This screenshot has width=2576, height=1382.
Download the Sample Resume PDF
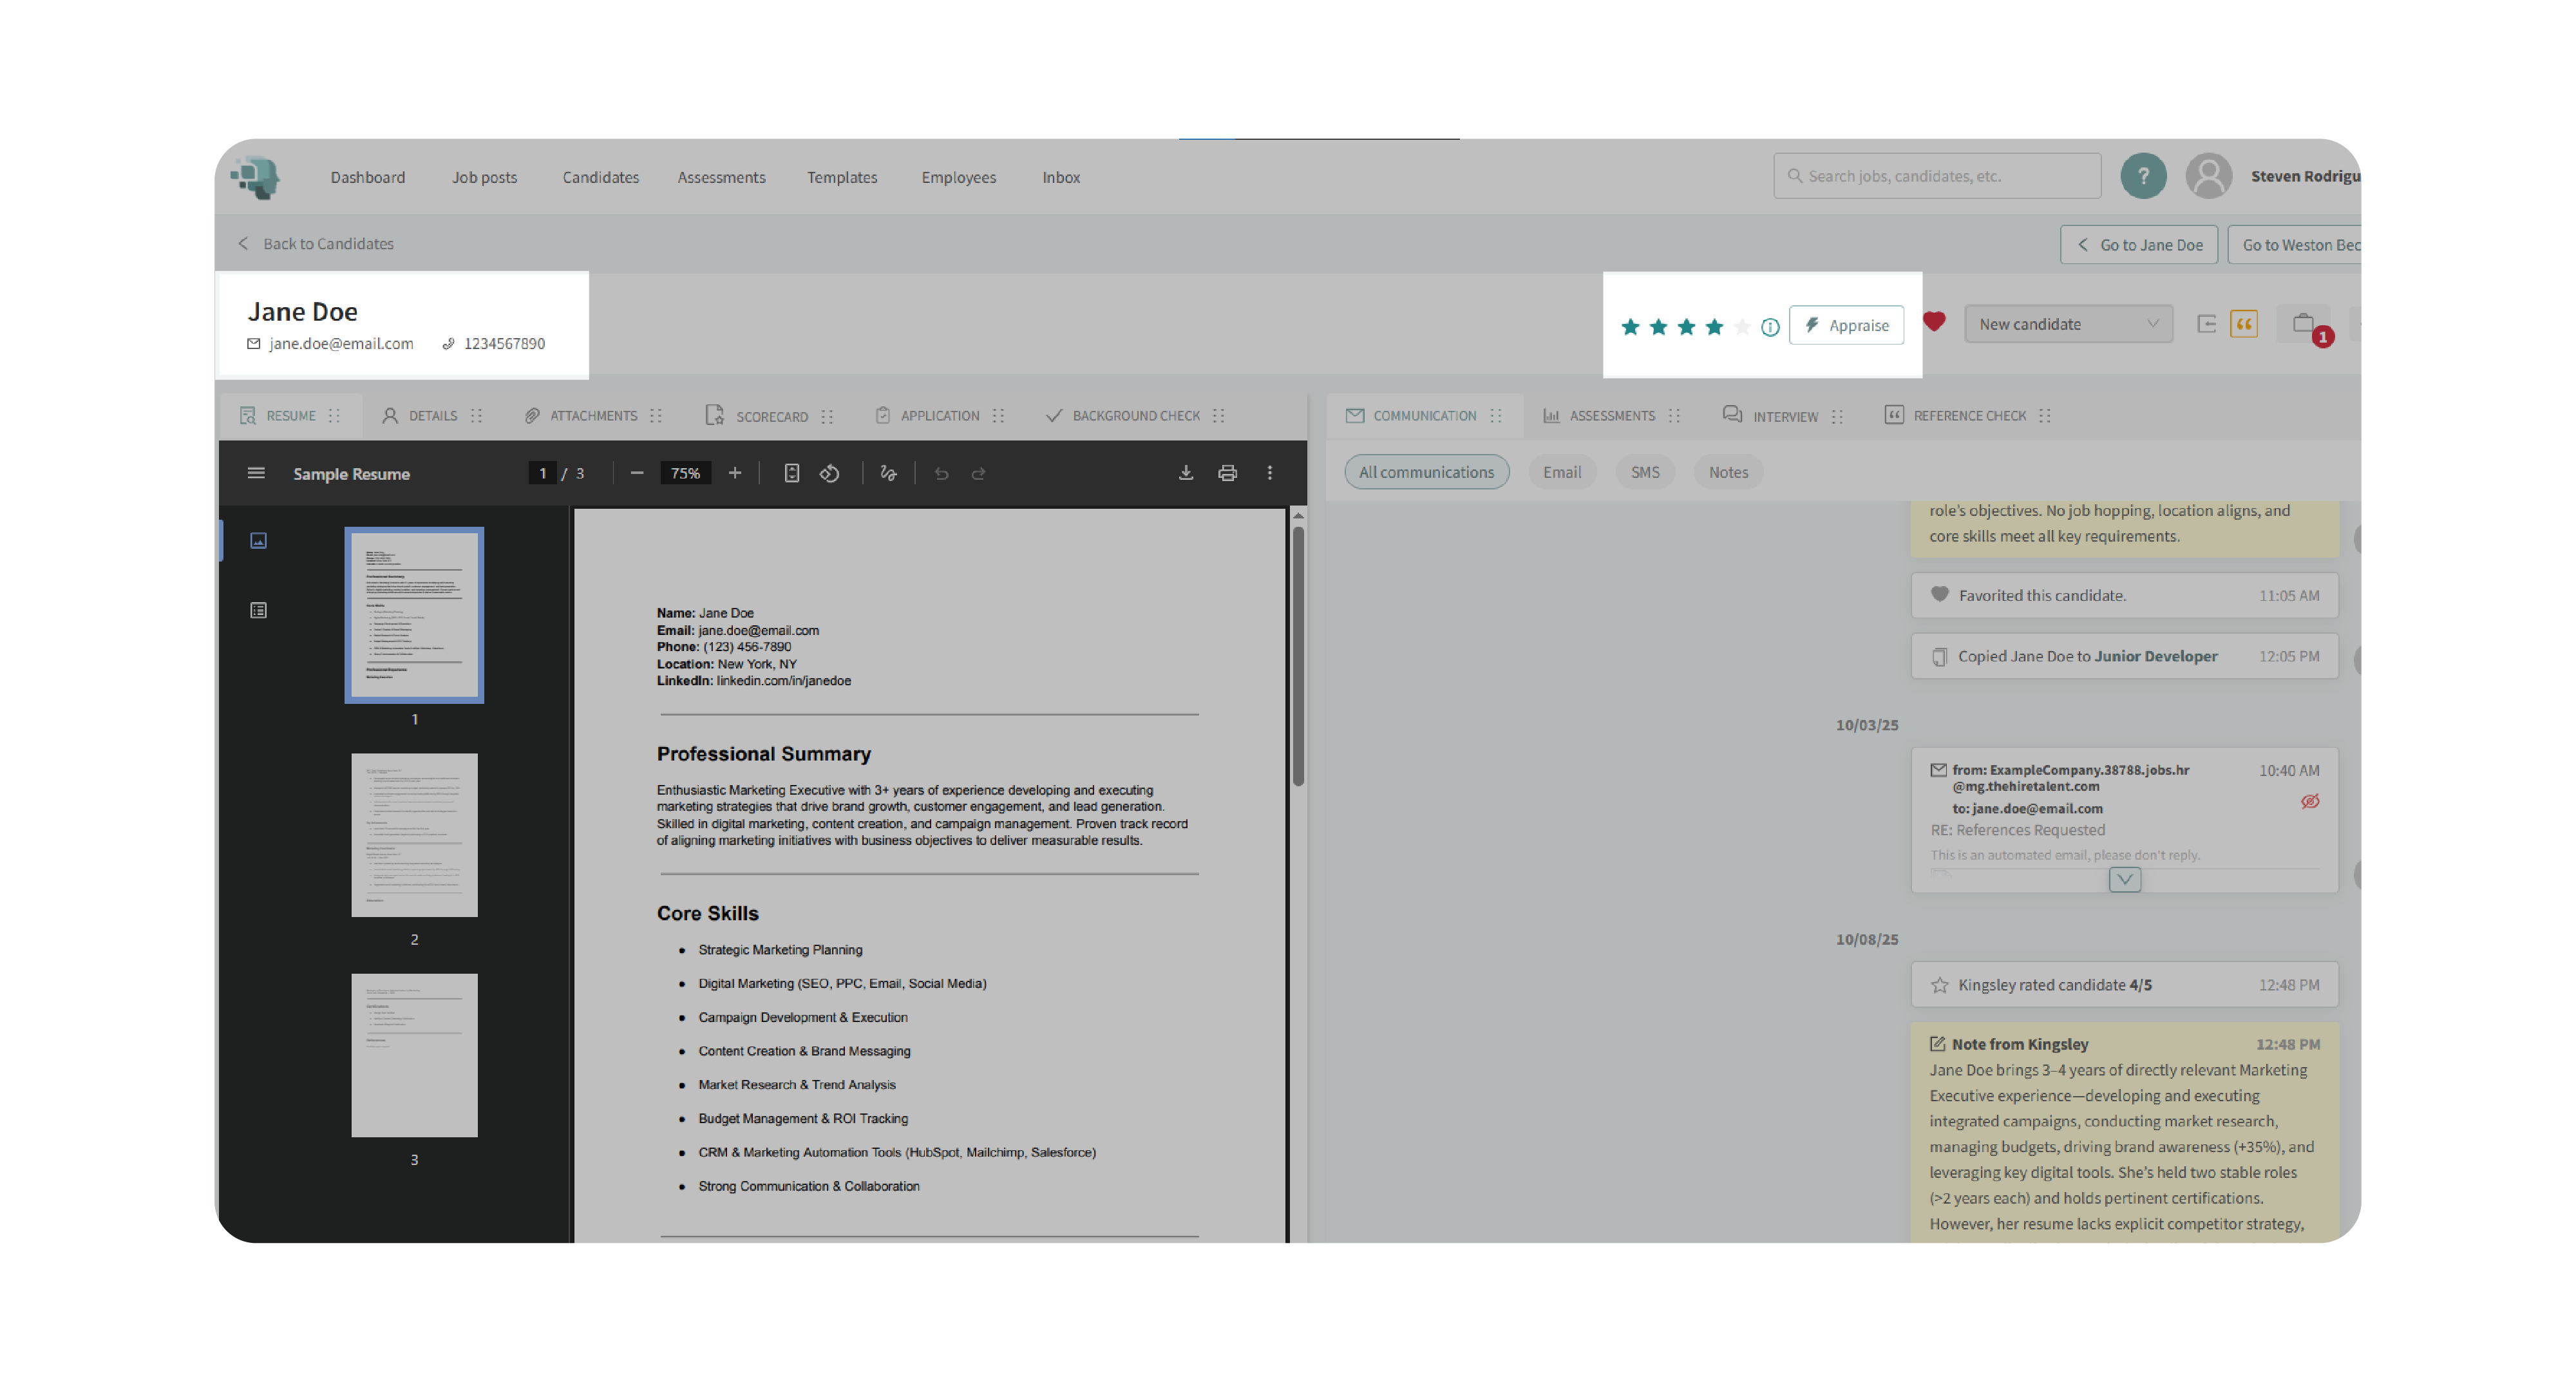[1185, 473]
